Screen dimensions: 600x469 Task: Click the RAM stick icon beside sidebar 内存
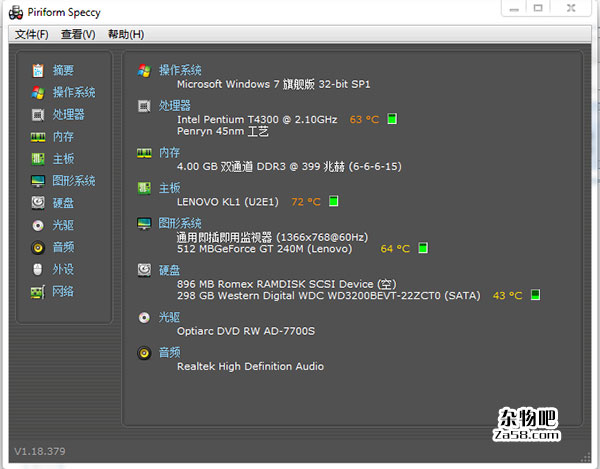pyautogui.click(x=38, y=137)
